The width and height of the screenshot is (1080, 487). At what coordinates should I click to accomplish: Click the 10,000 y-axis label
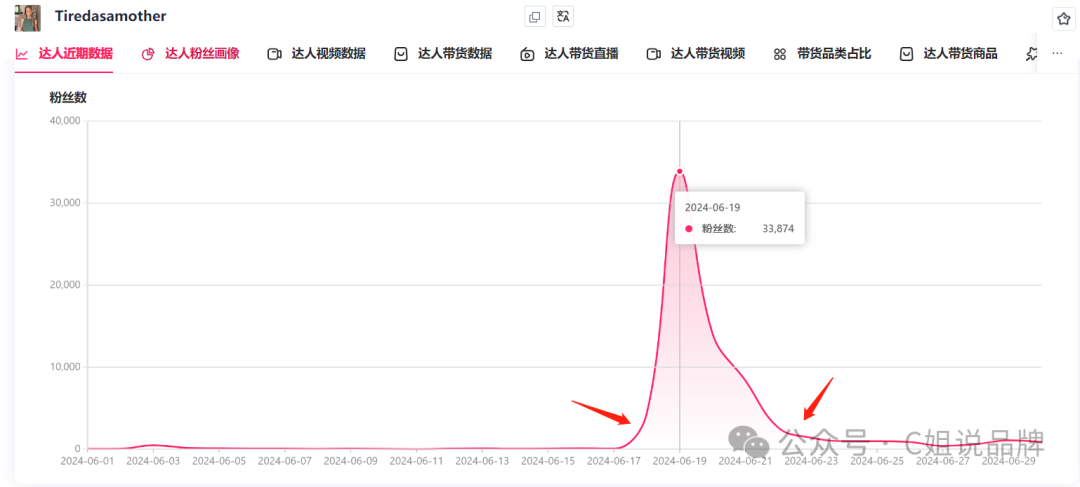tap(65, 367)
